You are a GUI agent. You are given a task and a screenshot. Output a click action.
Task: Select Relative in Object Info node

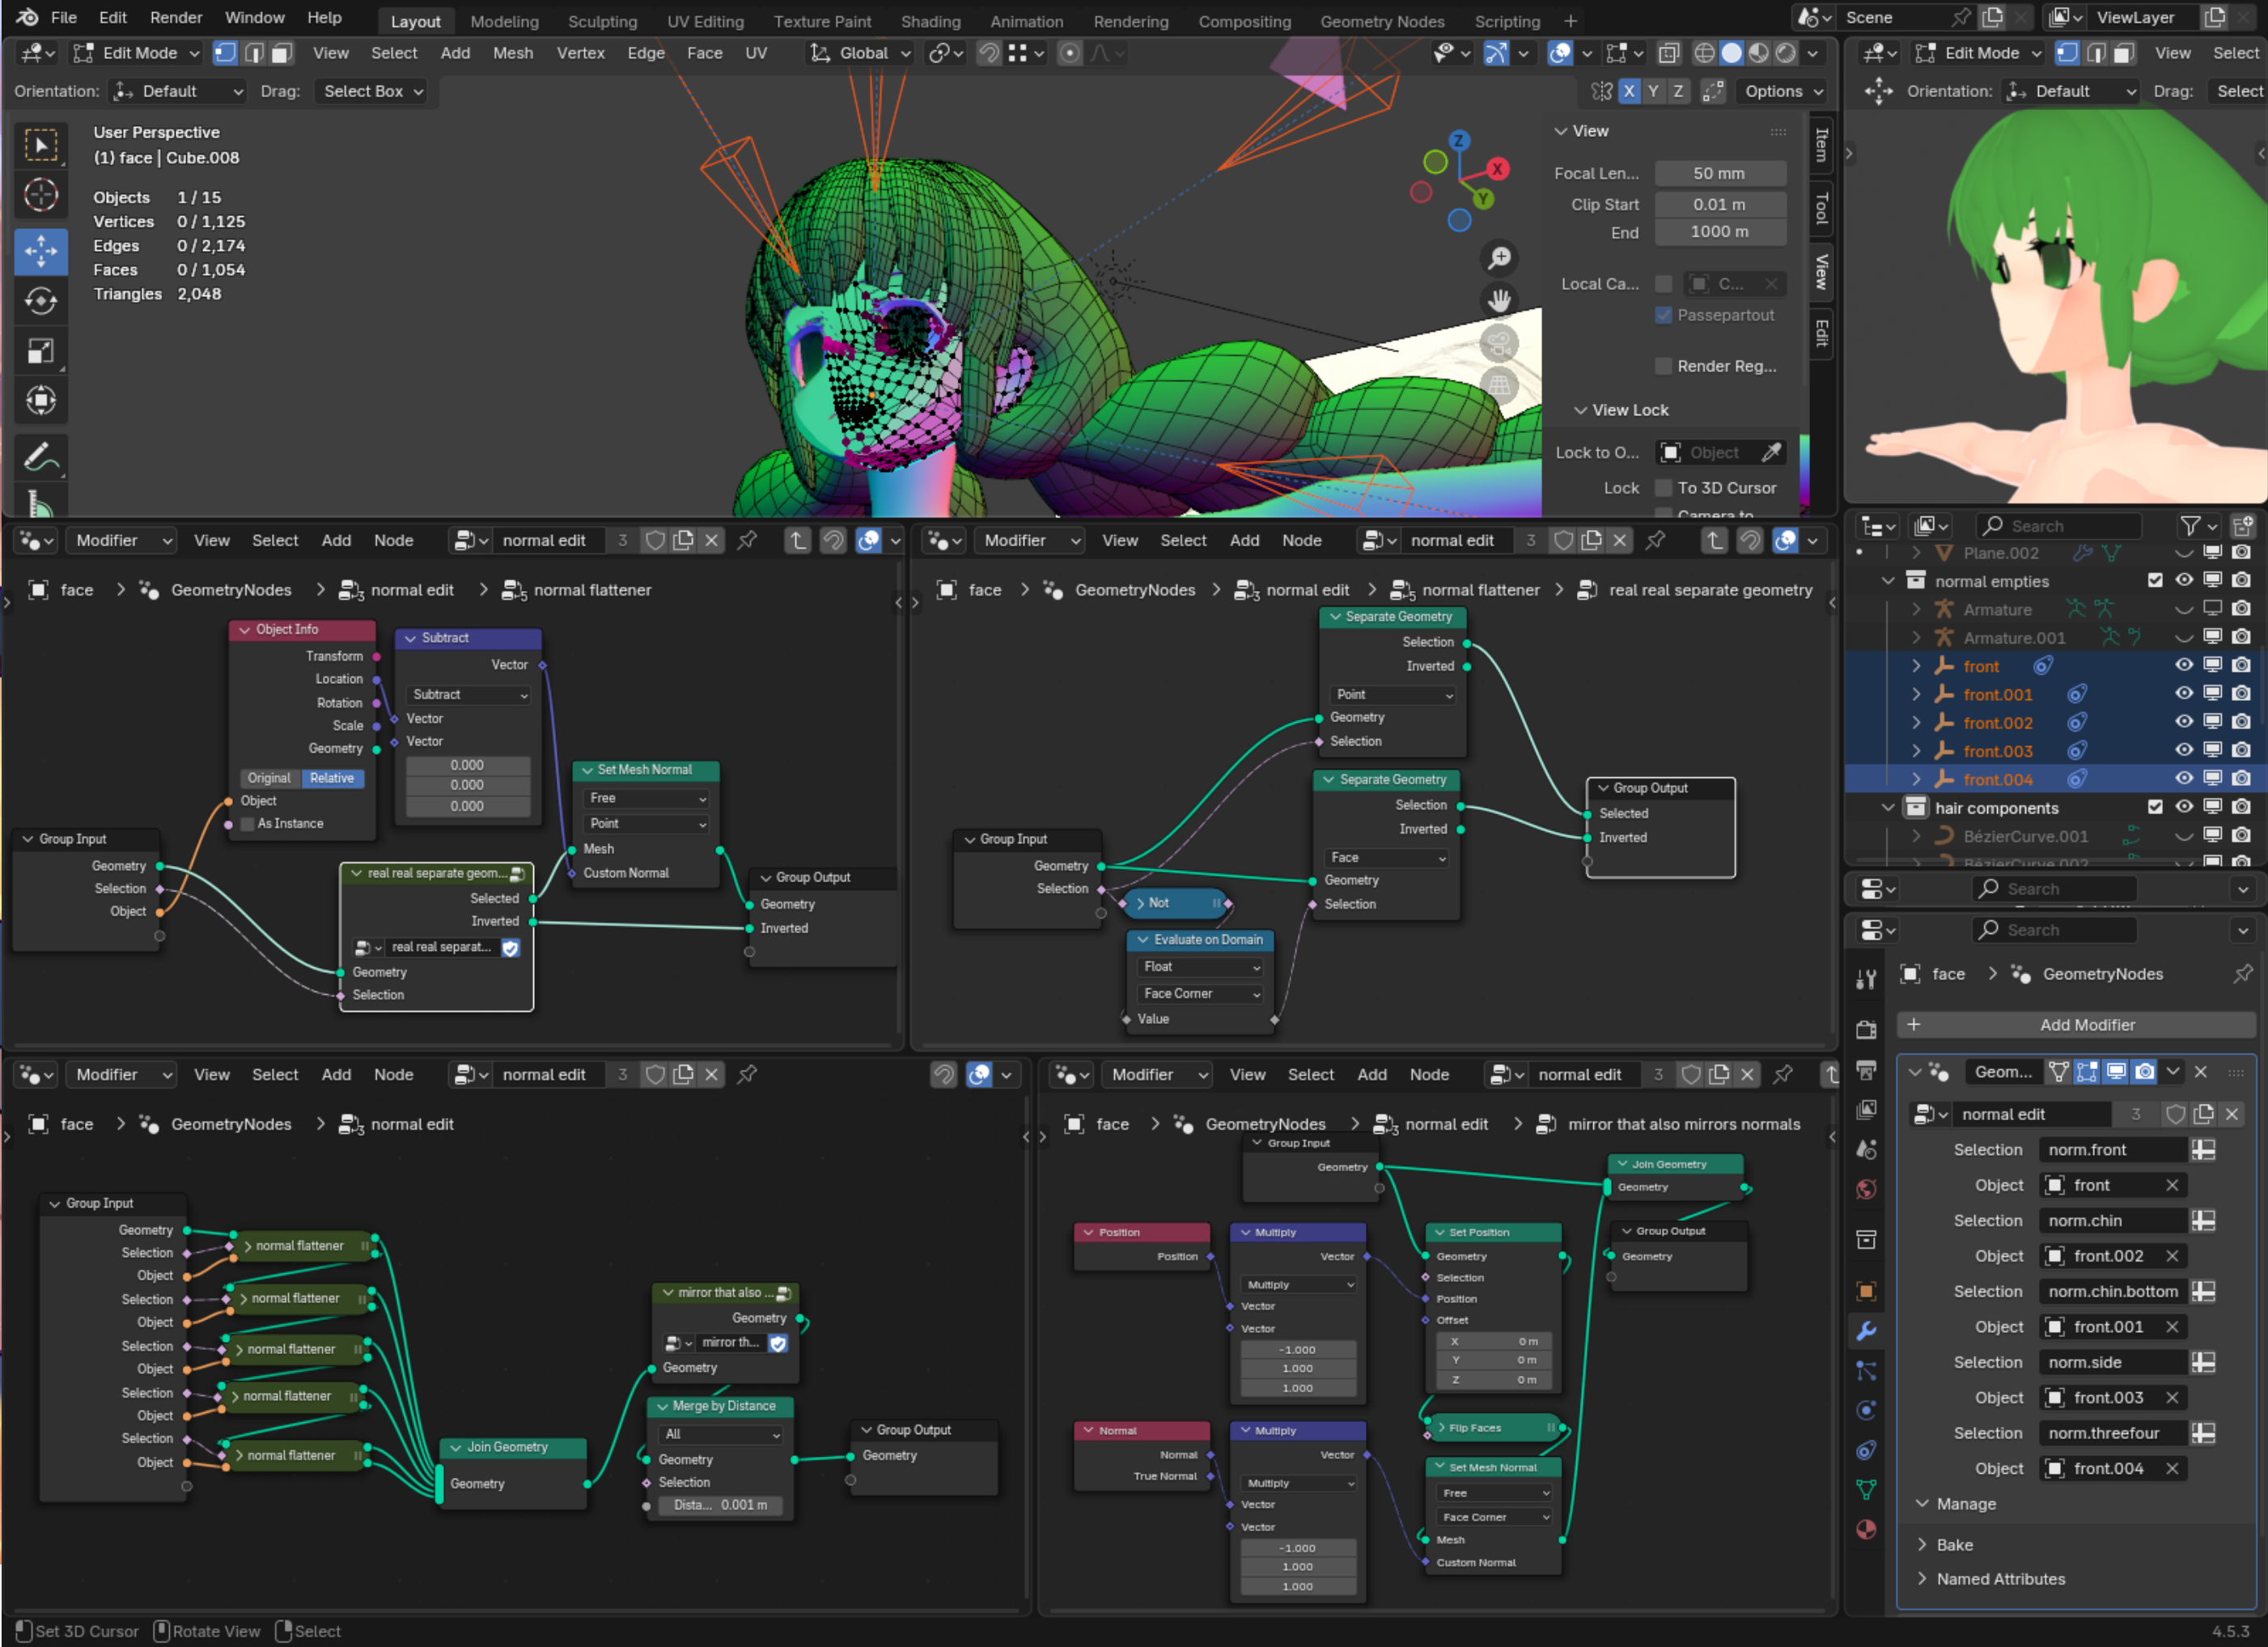332,778
